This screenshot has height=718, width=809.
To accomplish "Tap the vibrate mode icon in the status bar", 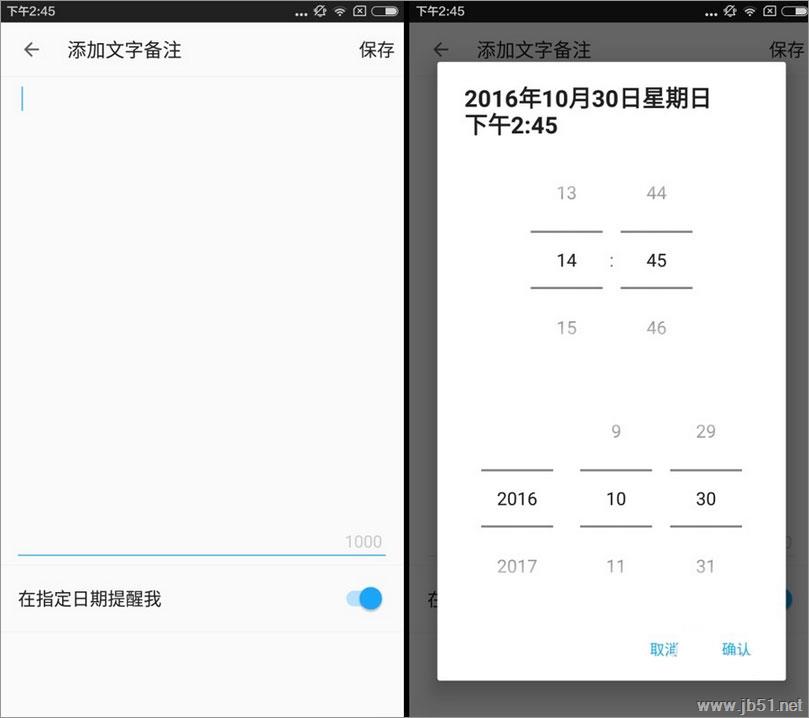I will (319, 10).
